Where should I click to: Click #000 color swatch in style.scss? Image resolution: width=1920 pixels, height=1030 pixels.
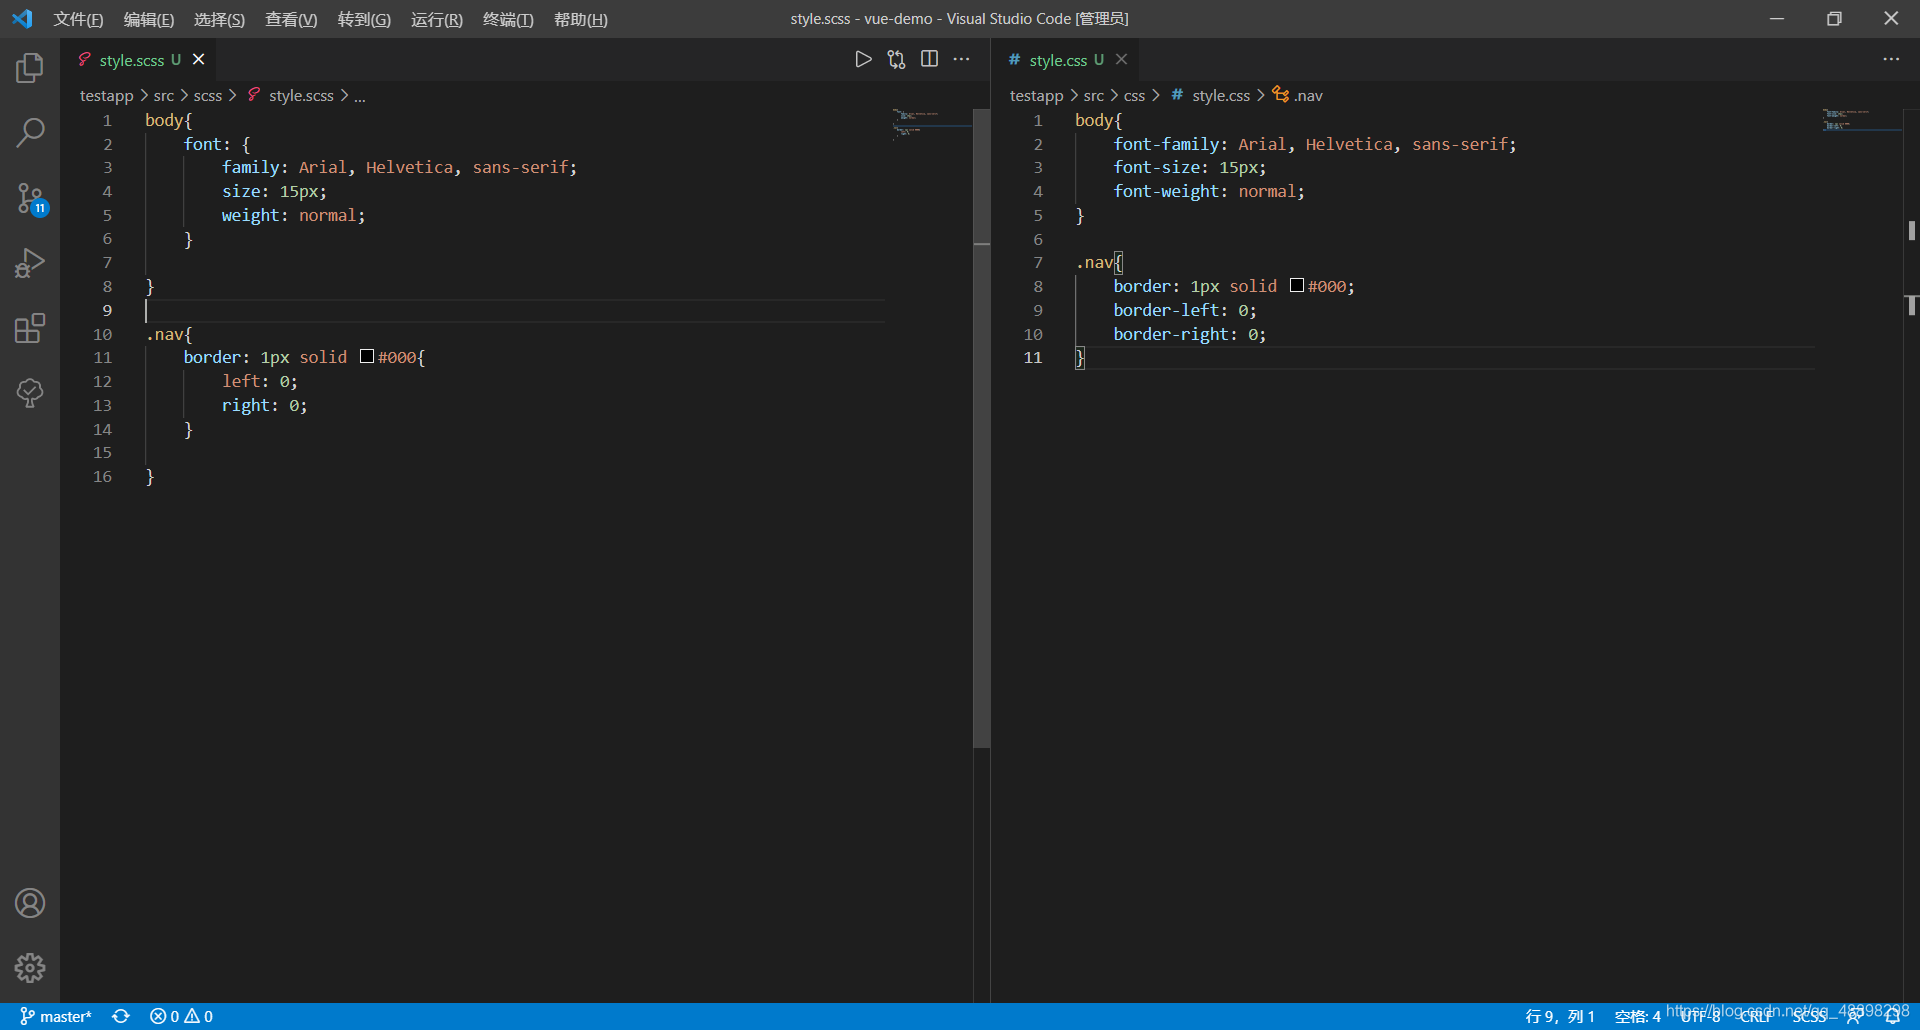tap(367, 357)
